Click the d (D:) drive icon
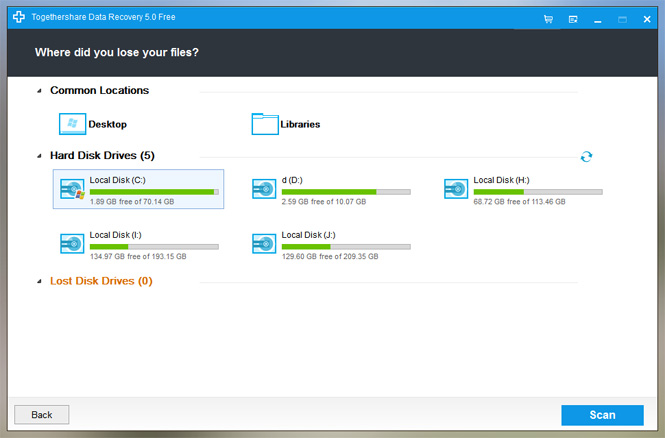665x438 pixels. coord(264,189)
